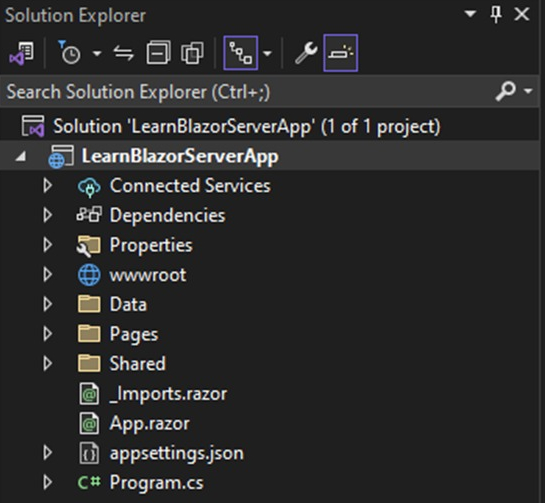545x503 pixels.
Task: Click the Pending Changes Filter icon
Action: coord(70,53)
